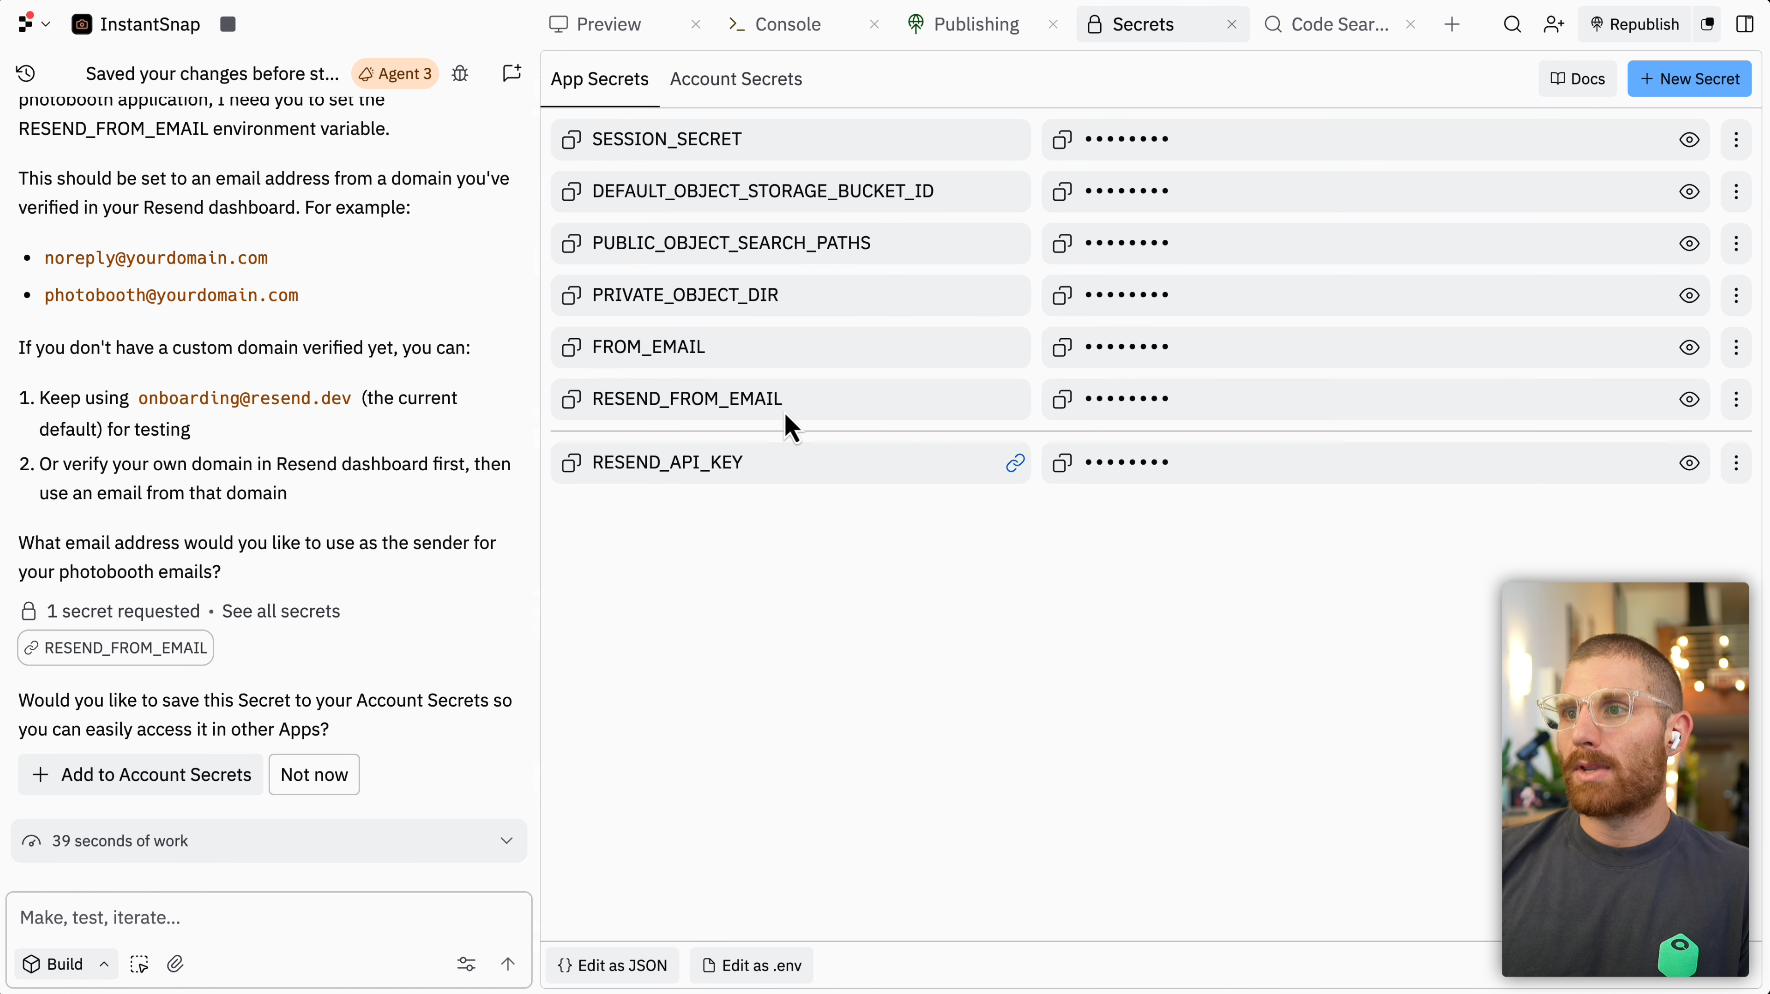The image size is (1770, 994).
Task: Click the See all secrets link
Action: pos(281,611)
